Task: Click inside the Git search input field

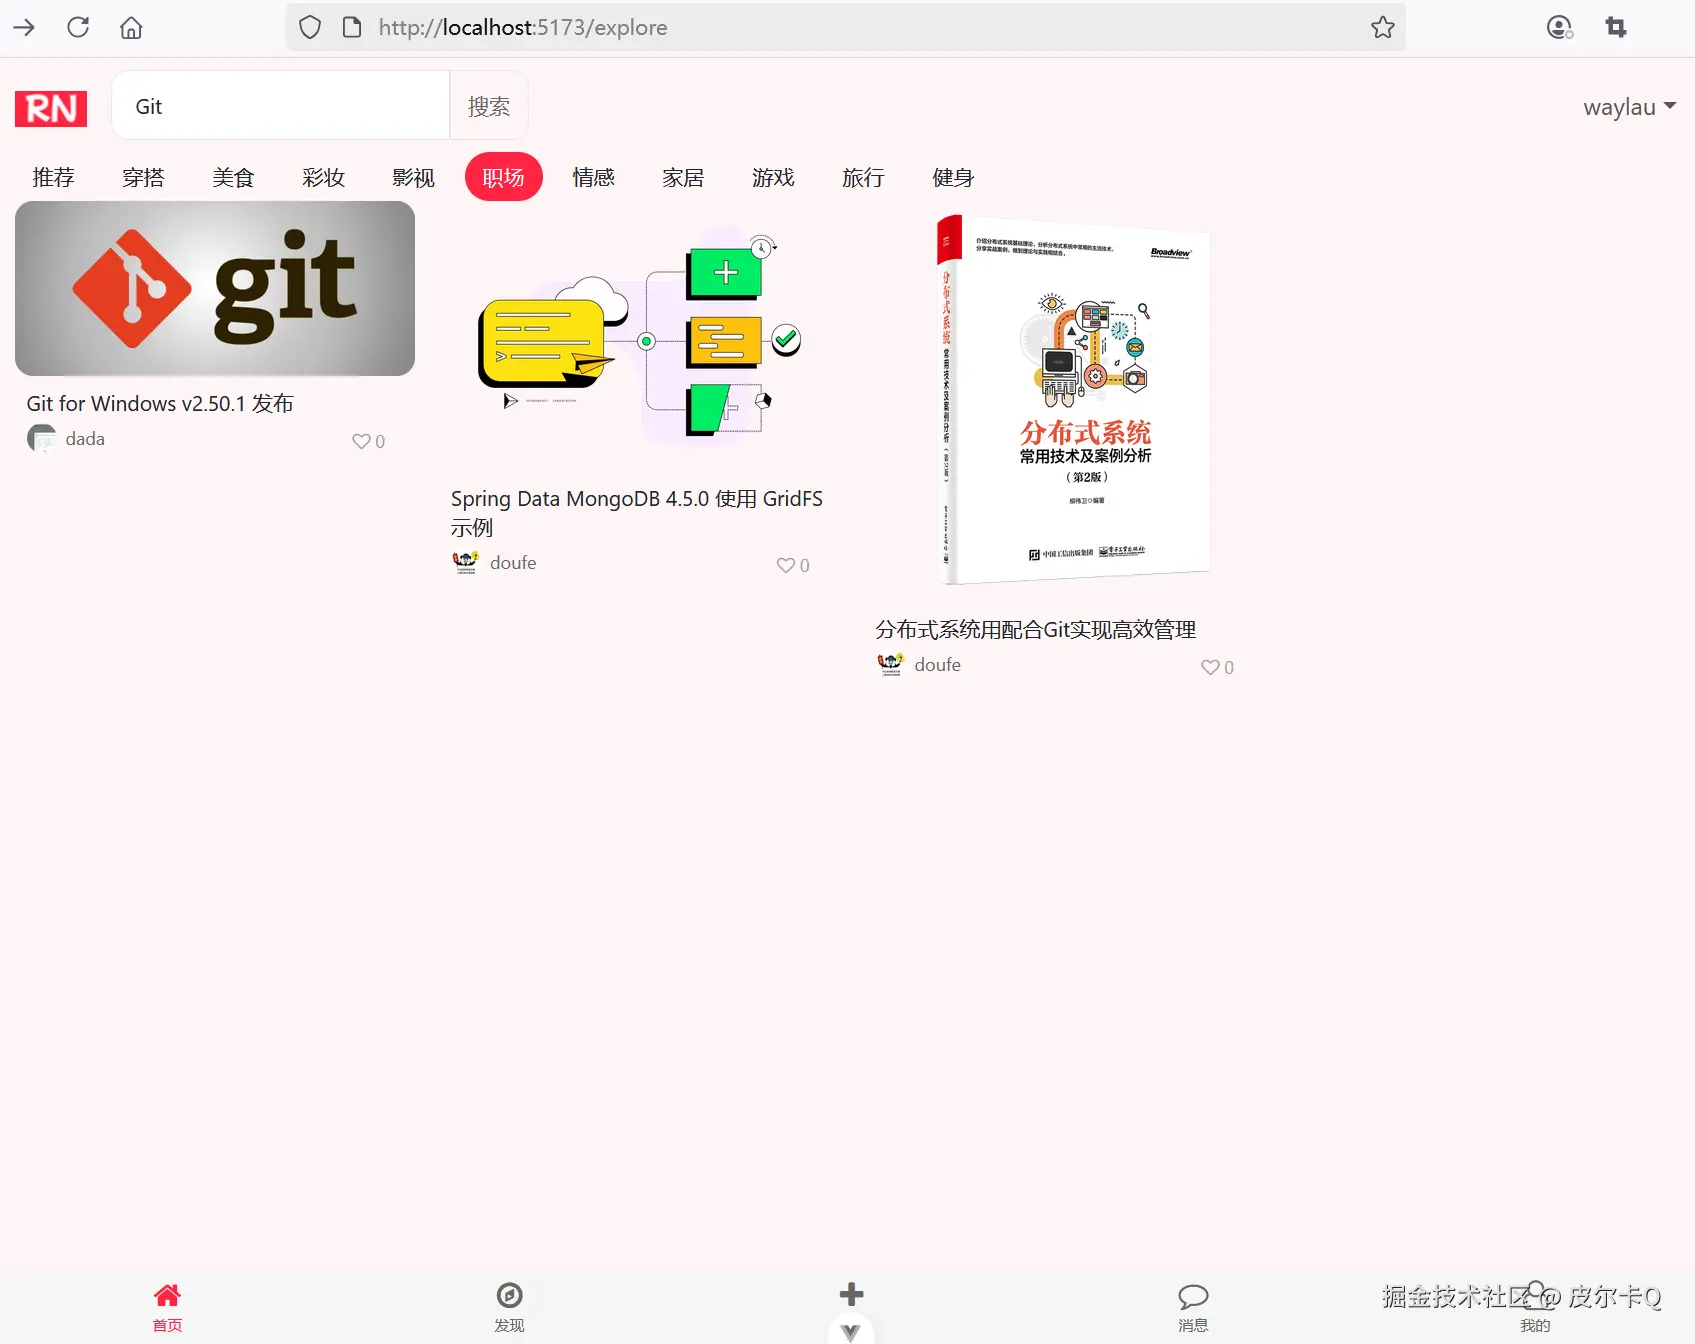Action: tap(280, 105)
